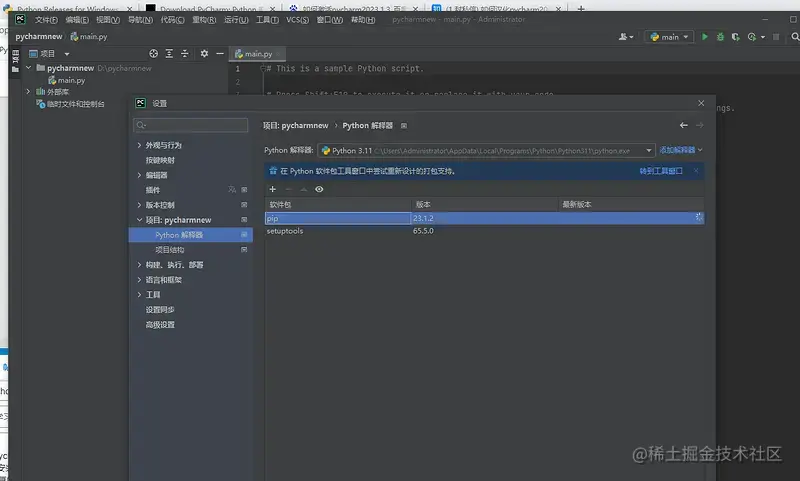Open the Refactor menu
The height and width of the screenshot is (481, 800).
tap(204, 19)
